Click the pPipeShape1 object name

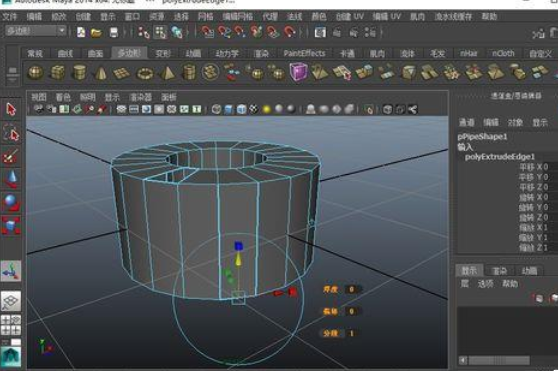(482, 137)
